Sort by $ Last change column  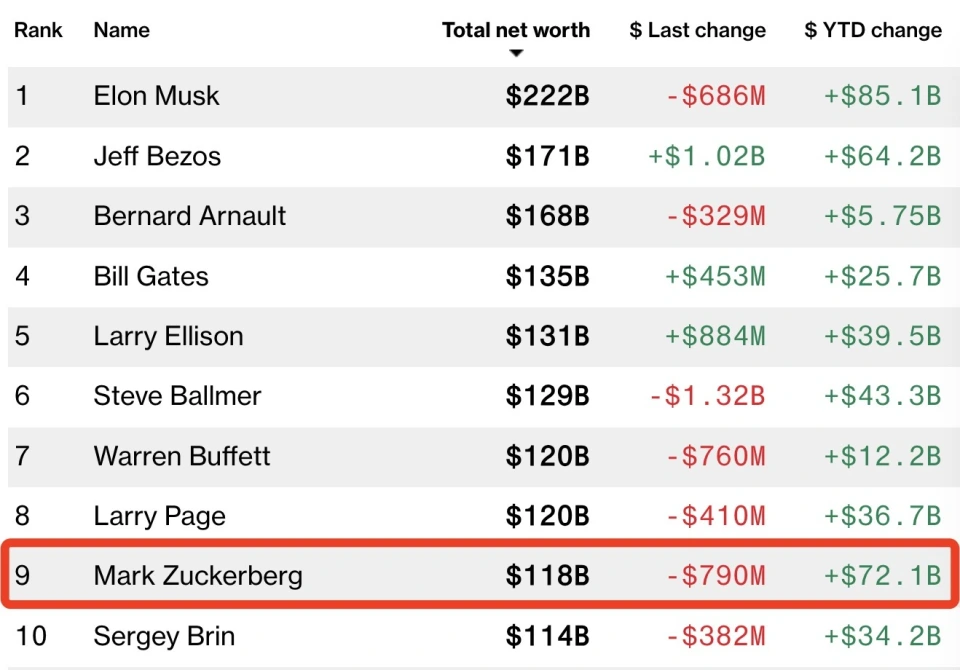tap(697, 30)
